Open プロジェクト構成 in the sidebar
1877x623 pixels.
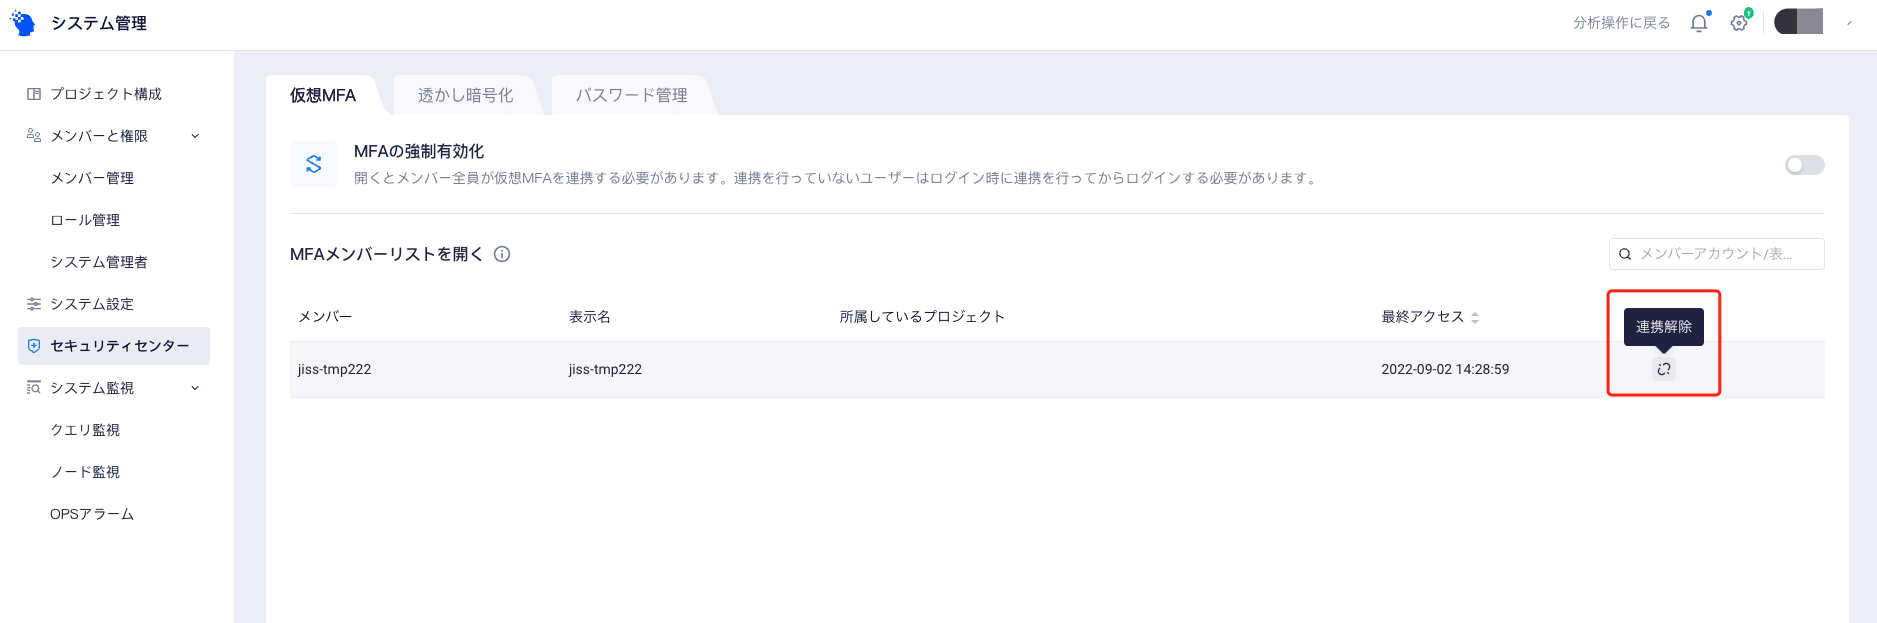point(106,94)
